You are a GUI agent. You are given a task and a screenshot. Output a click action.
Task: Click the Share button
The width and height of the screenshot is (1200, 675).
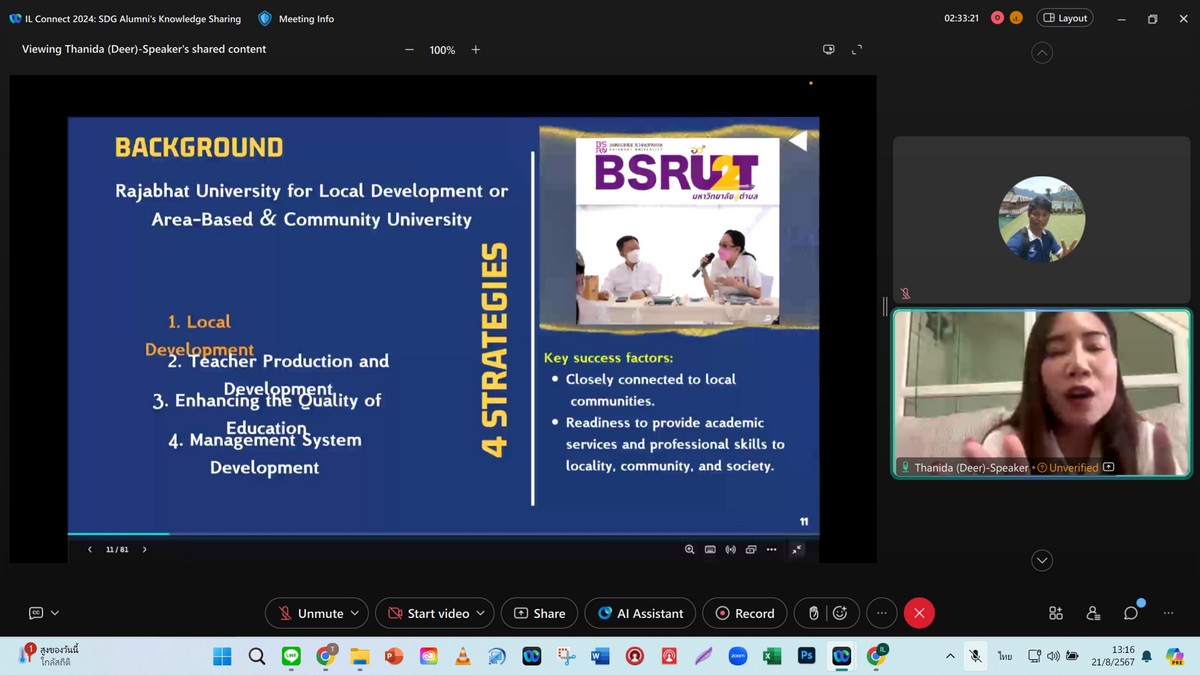coord(539,613)
